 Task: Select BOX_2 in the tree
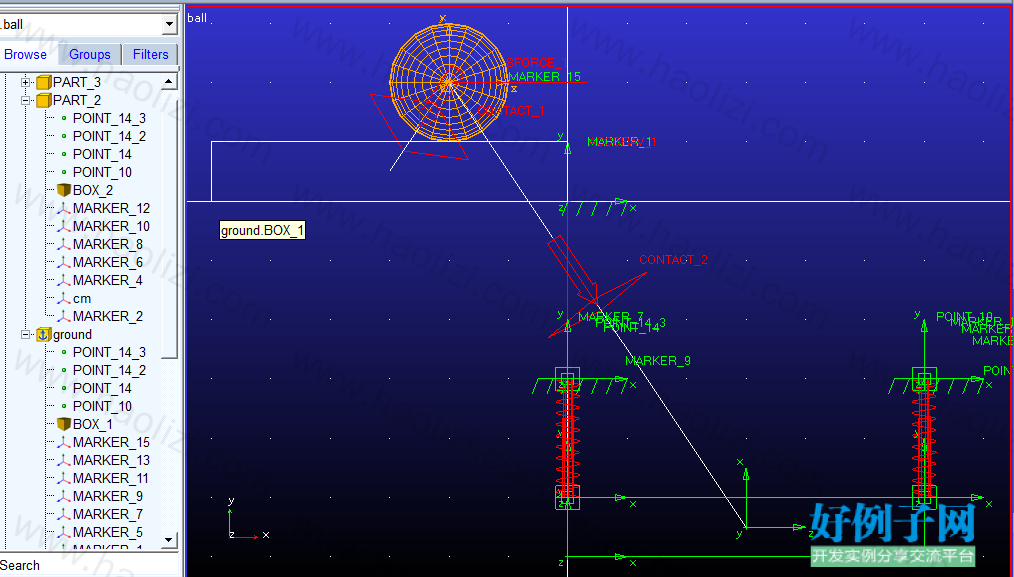click(92, 190)
